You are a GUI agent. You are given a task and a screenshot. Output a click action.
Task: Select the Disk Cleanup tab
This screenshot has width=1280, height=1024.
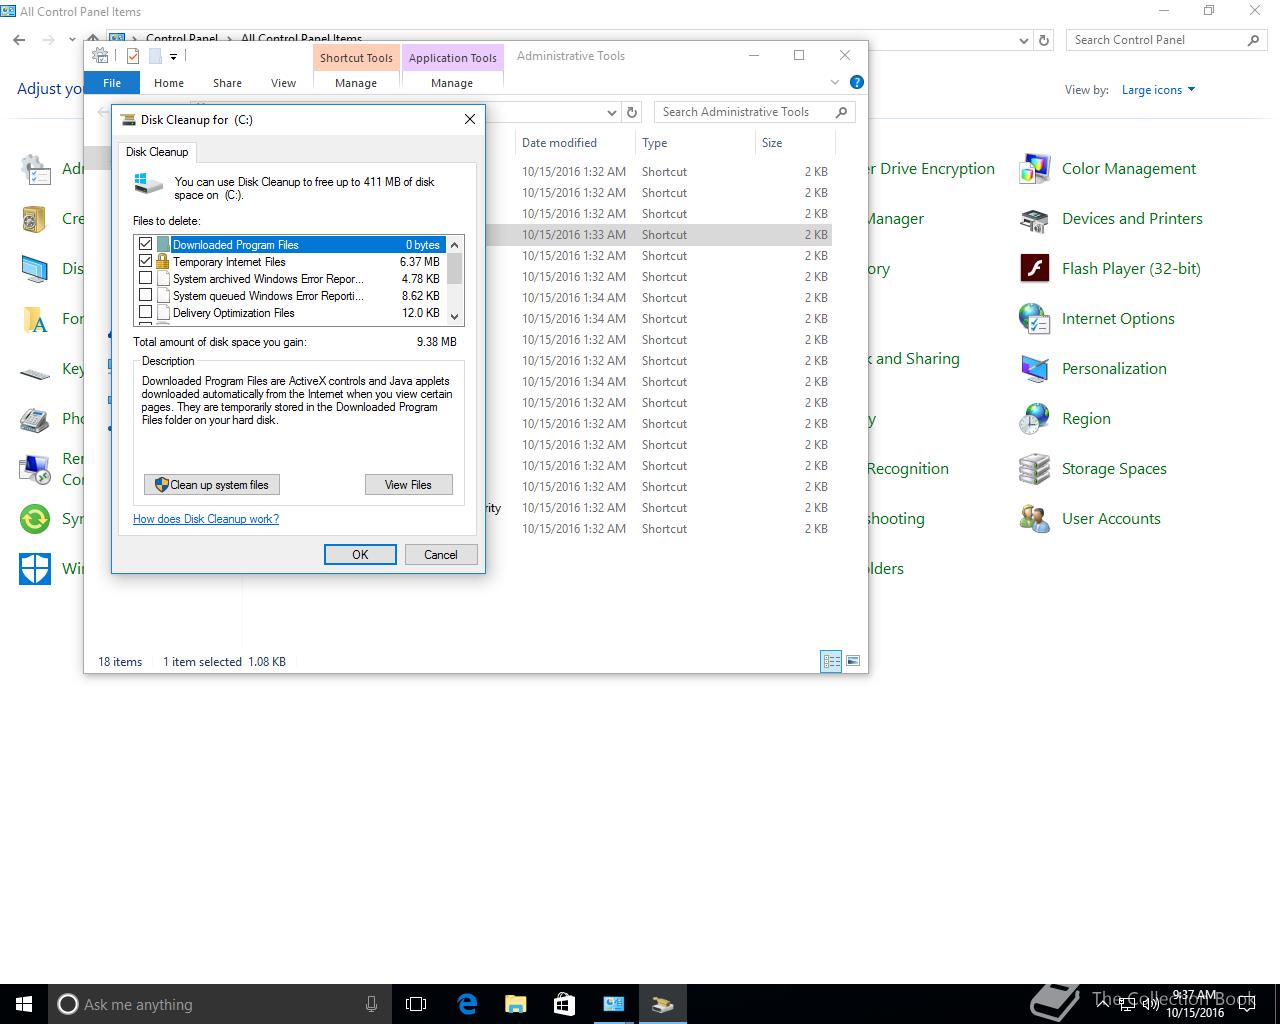click(x=157, y=152)
